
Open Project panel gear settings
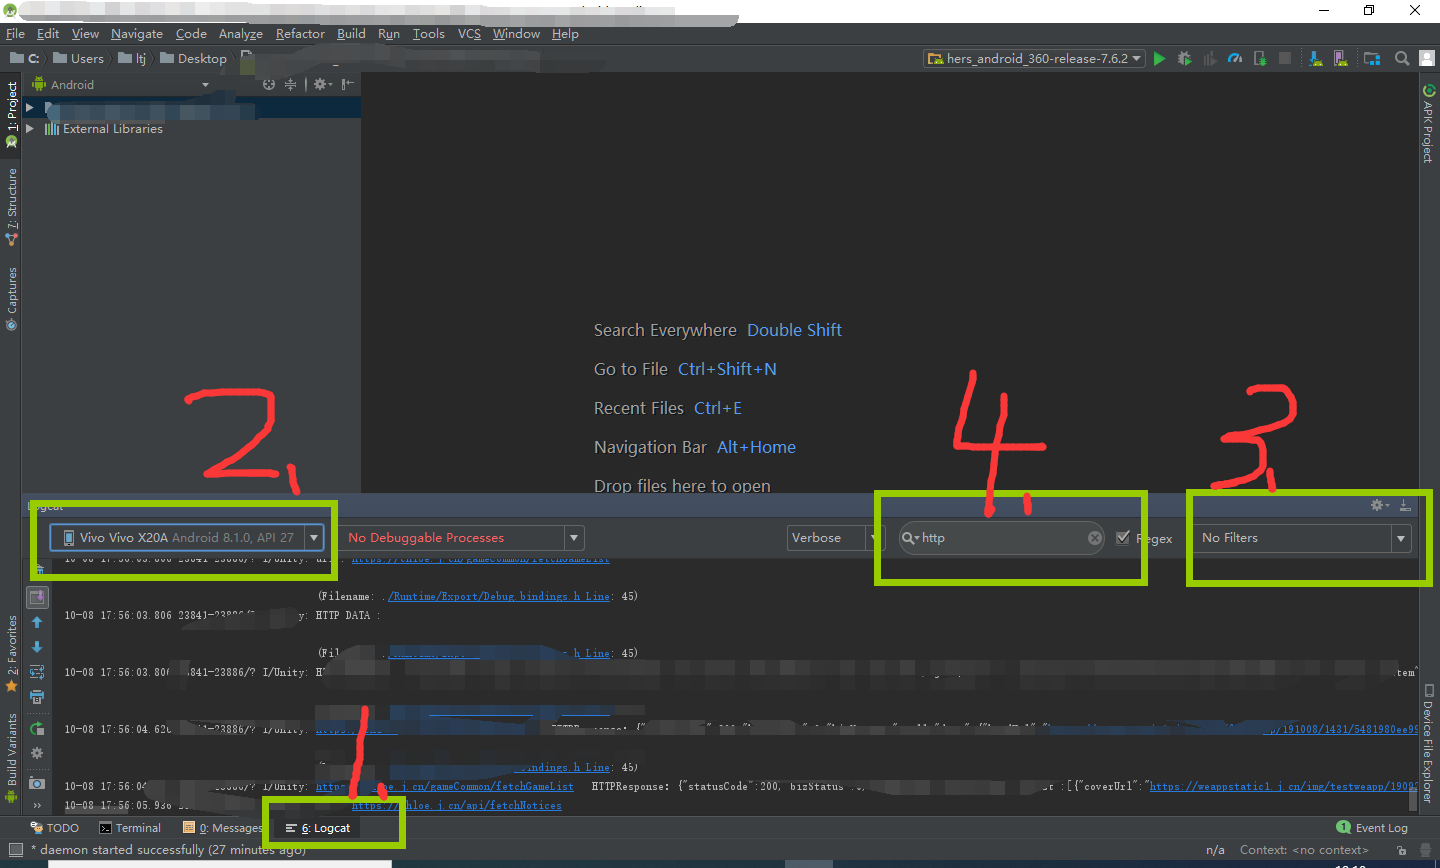pos(321,85)
